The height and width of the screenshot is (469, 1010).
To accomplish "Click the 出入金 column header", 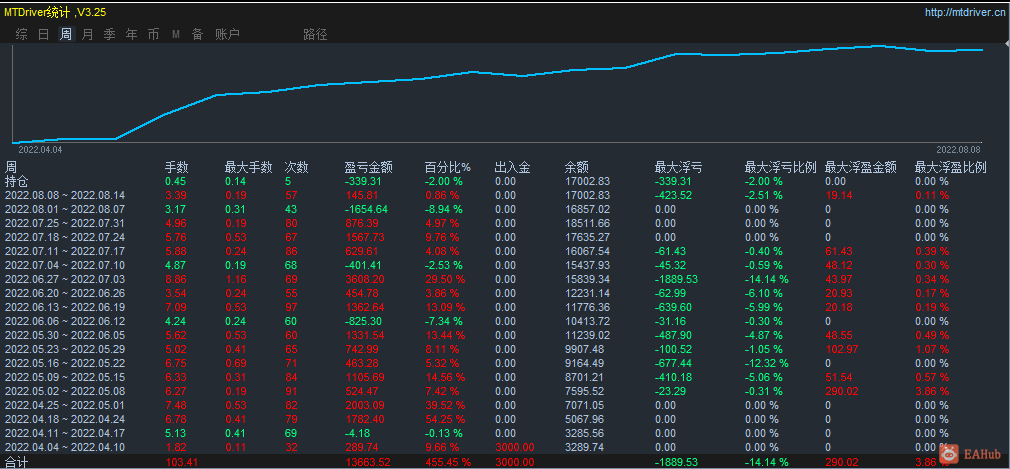I will point(512,168).
